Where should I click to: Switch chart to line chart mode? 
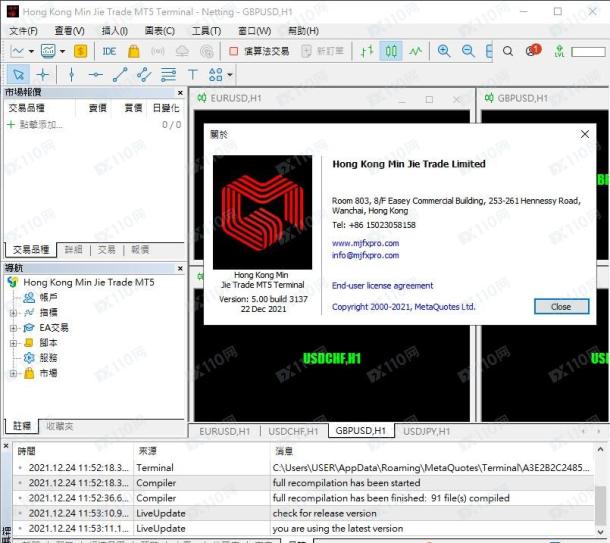coord(415,51)
